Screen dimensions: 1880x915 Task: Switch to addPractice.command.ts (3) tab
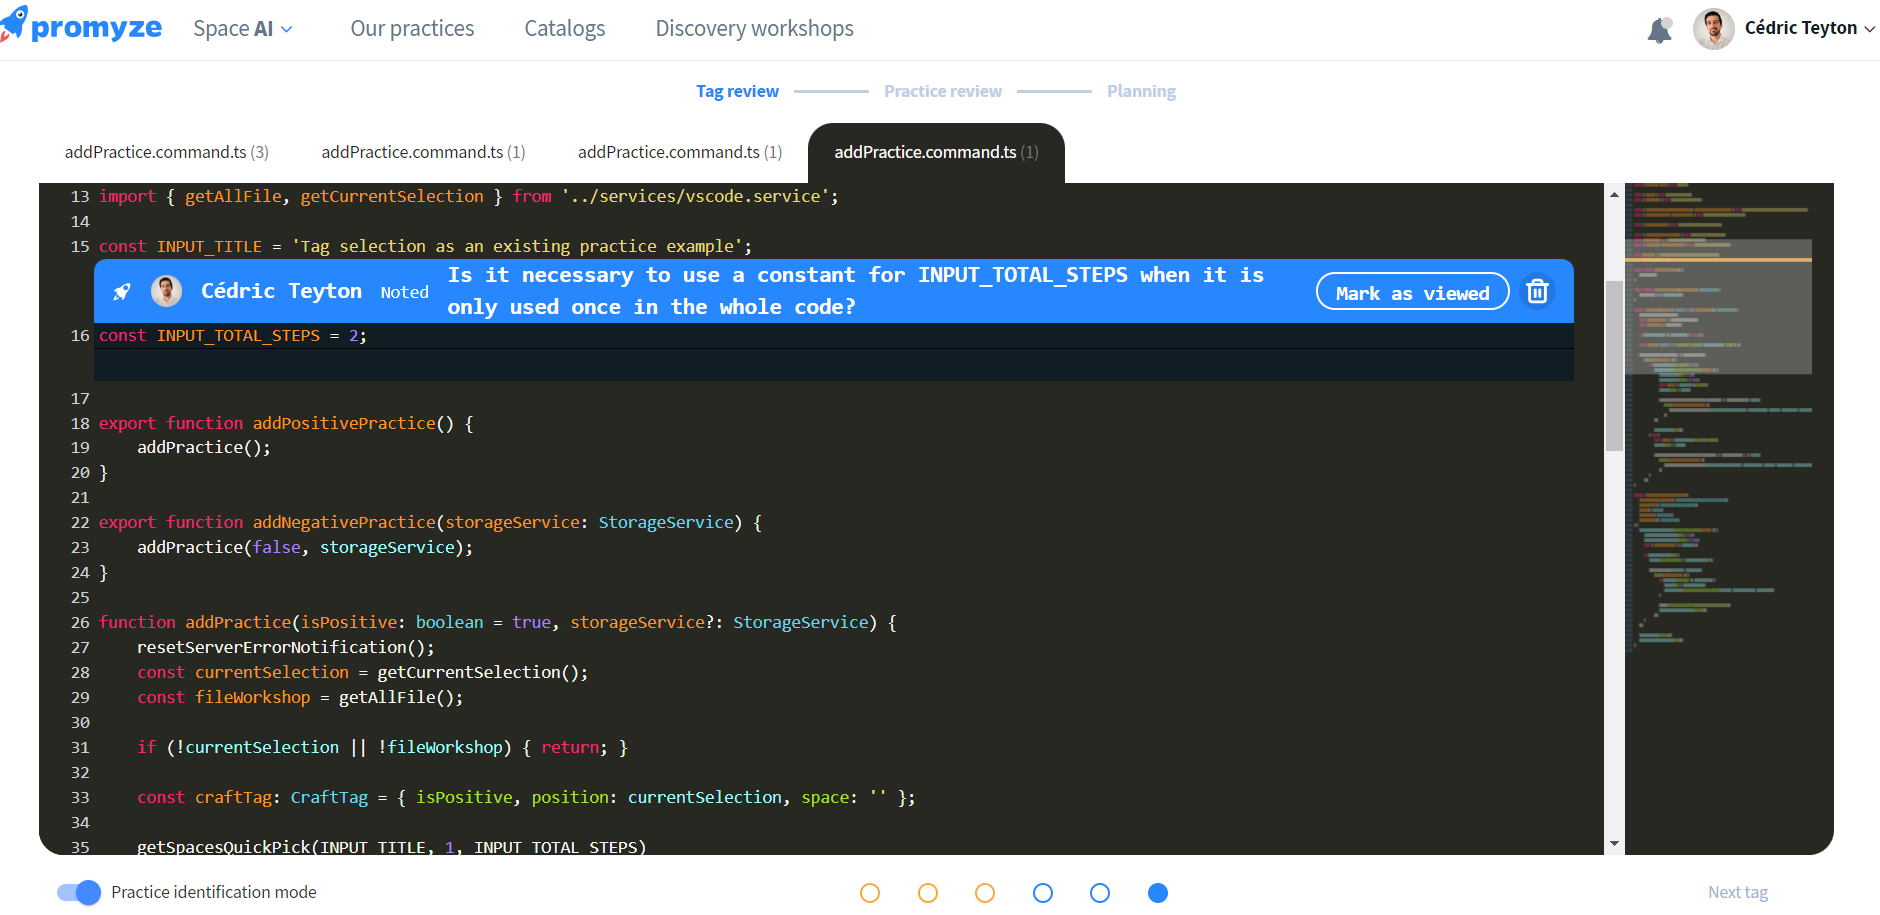[x=167, y=152]
